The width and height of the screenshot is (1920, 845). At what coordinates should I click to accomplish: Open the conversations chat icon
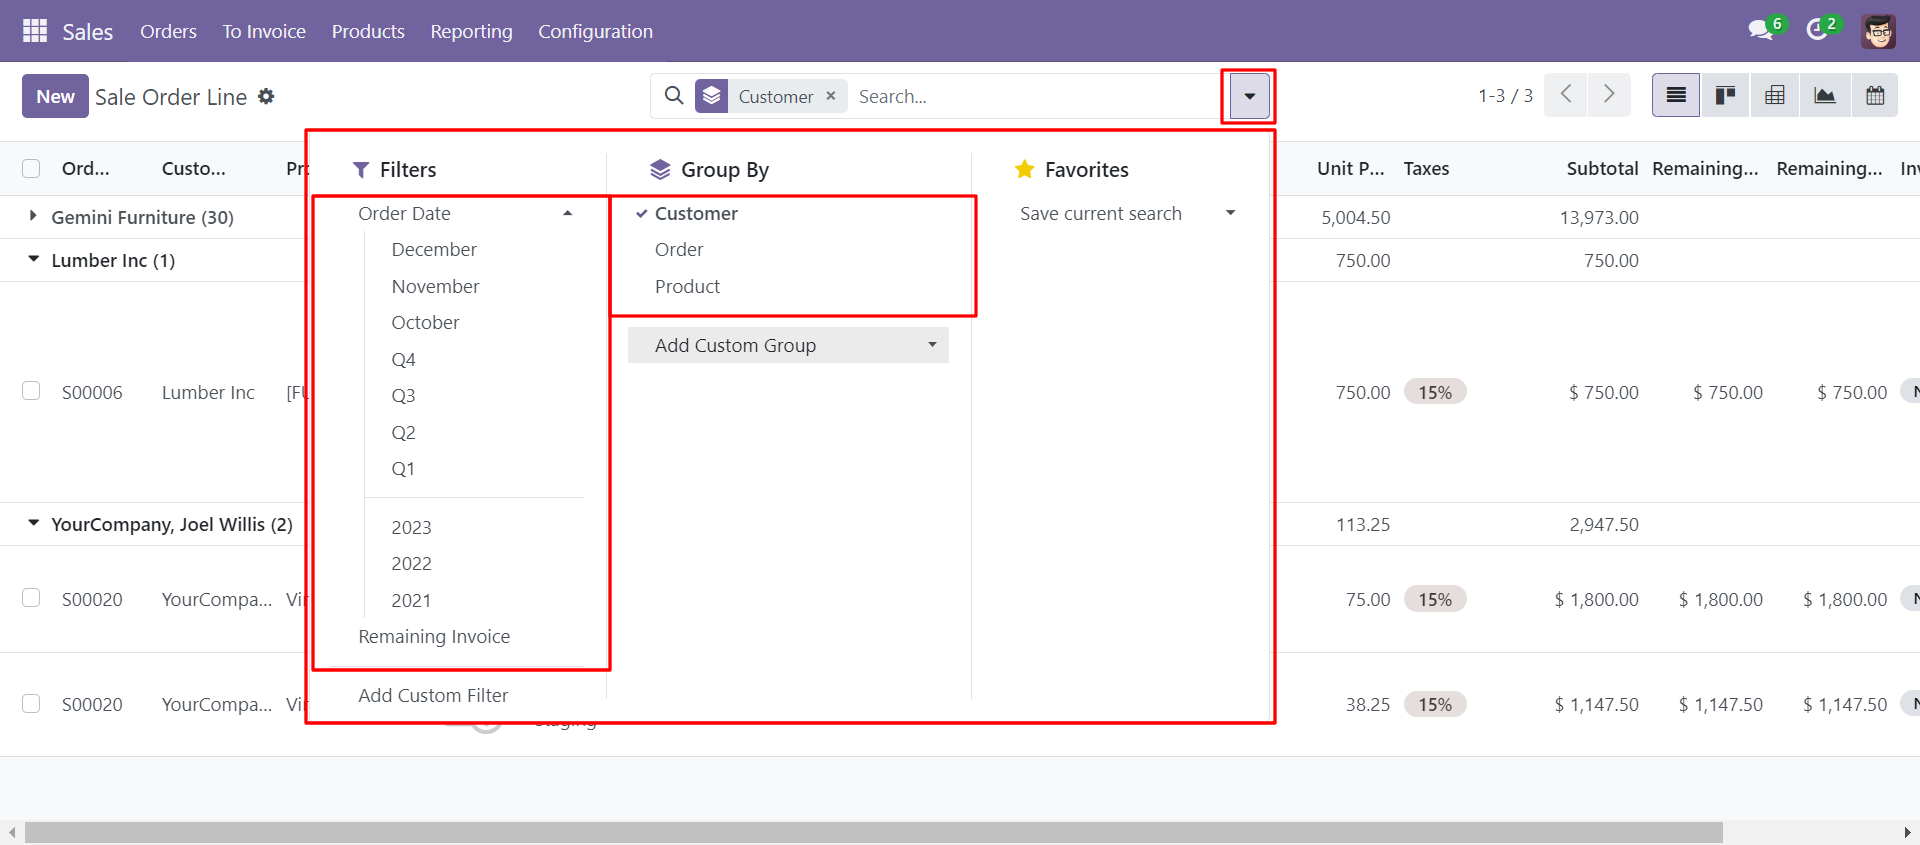tap(1761, 30)
